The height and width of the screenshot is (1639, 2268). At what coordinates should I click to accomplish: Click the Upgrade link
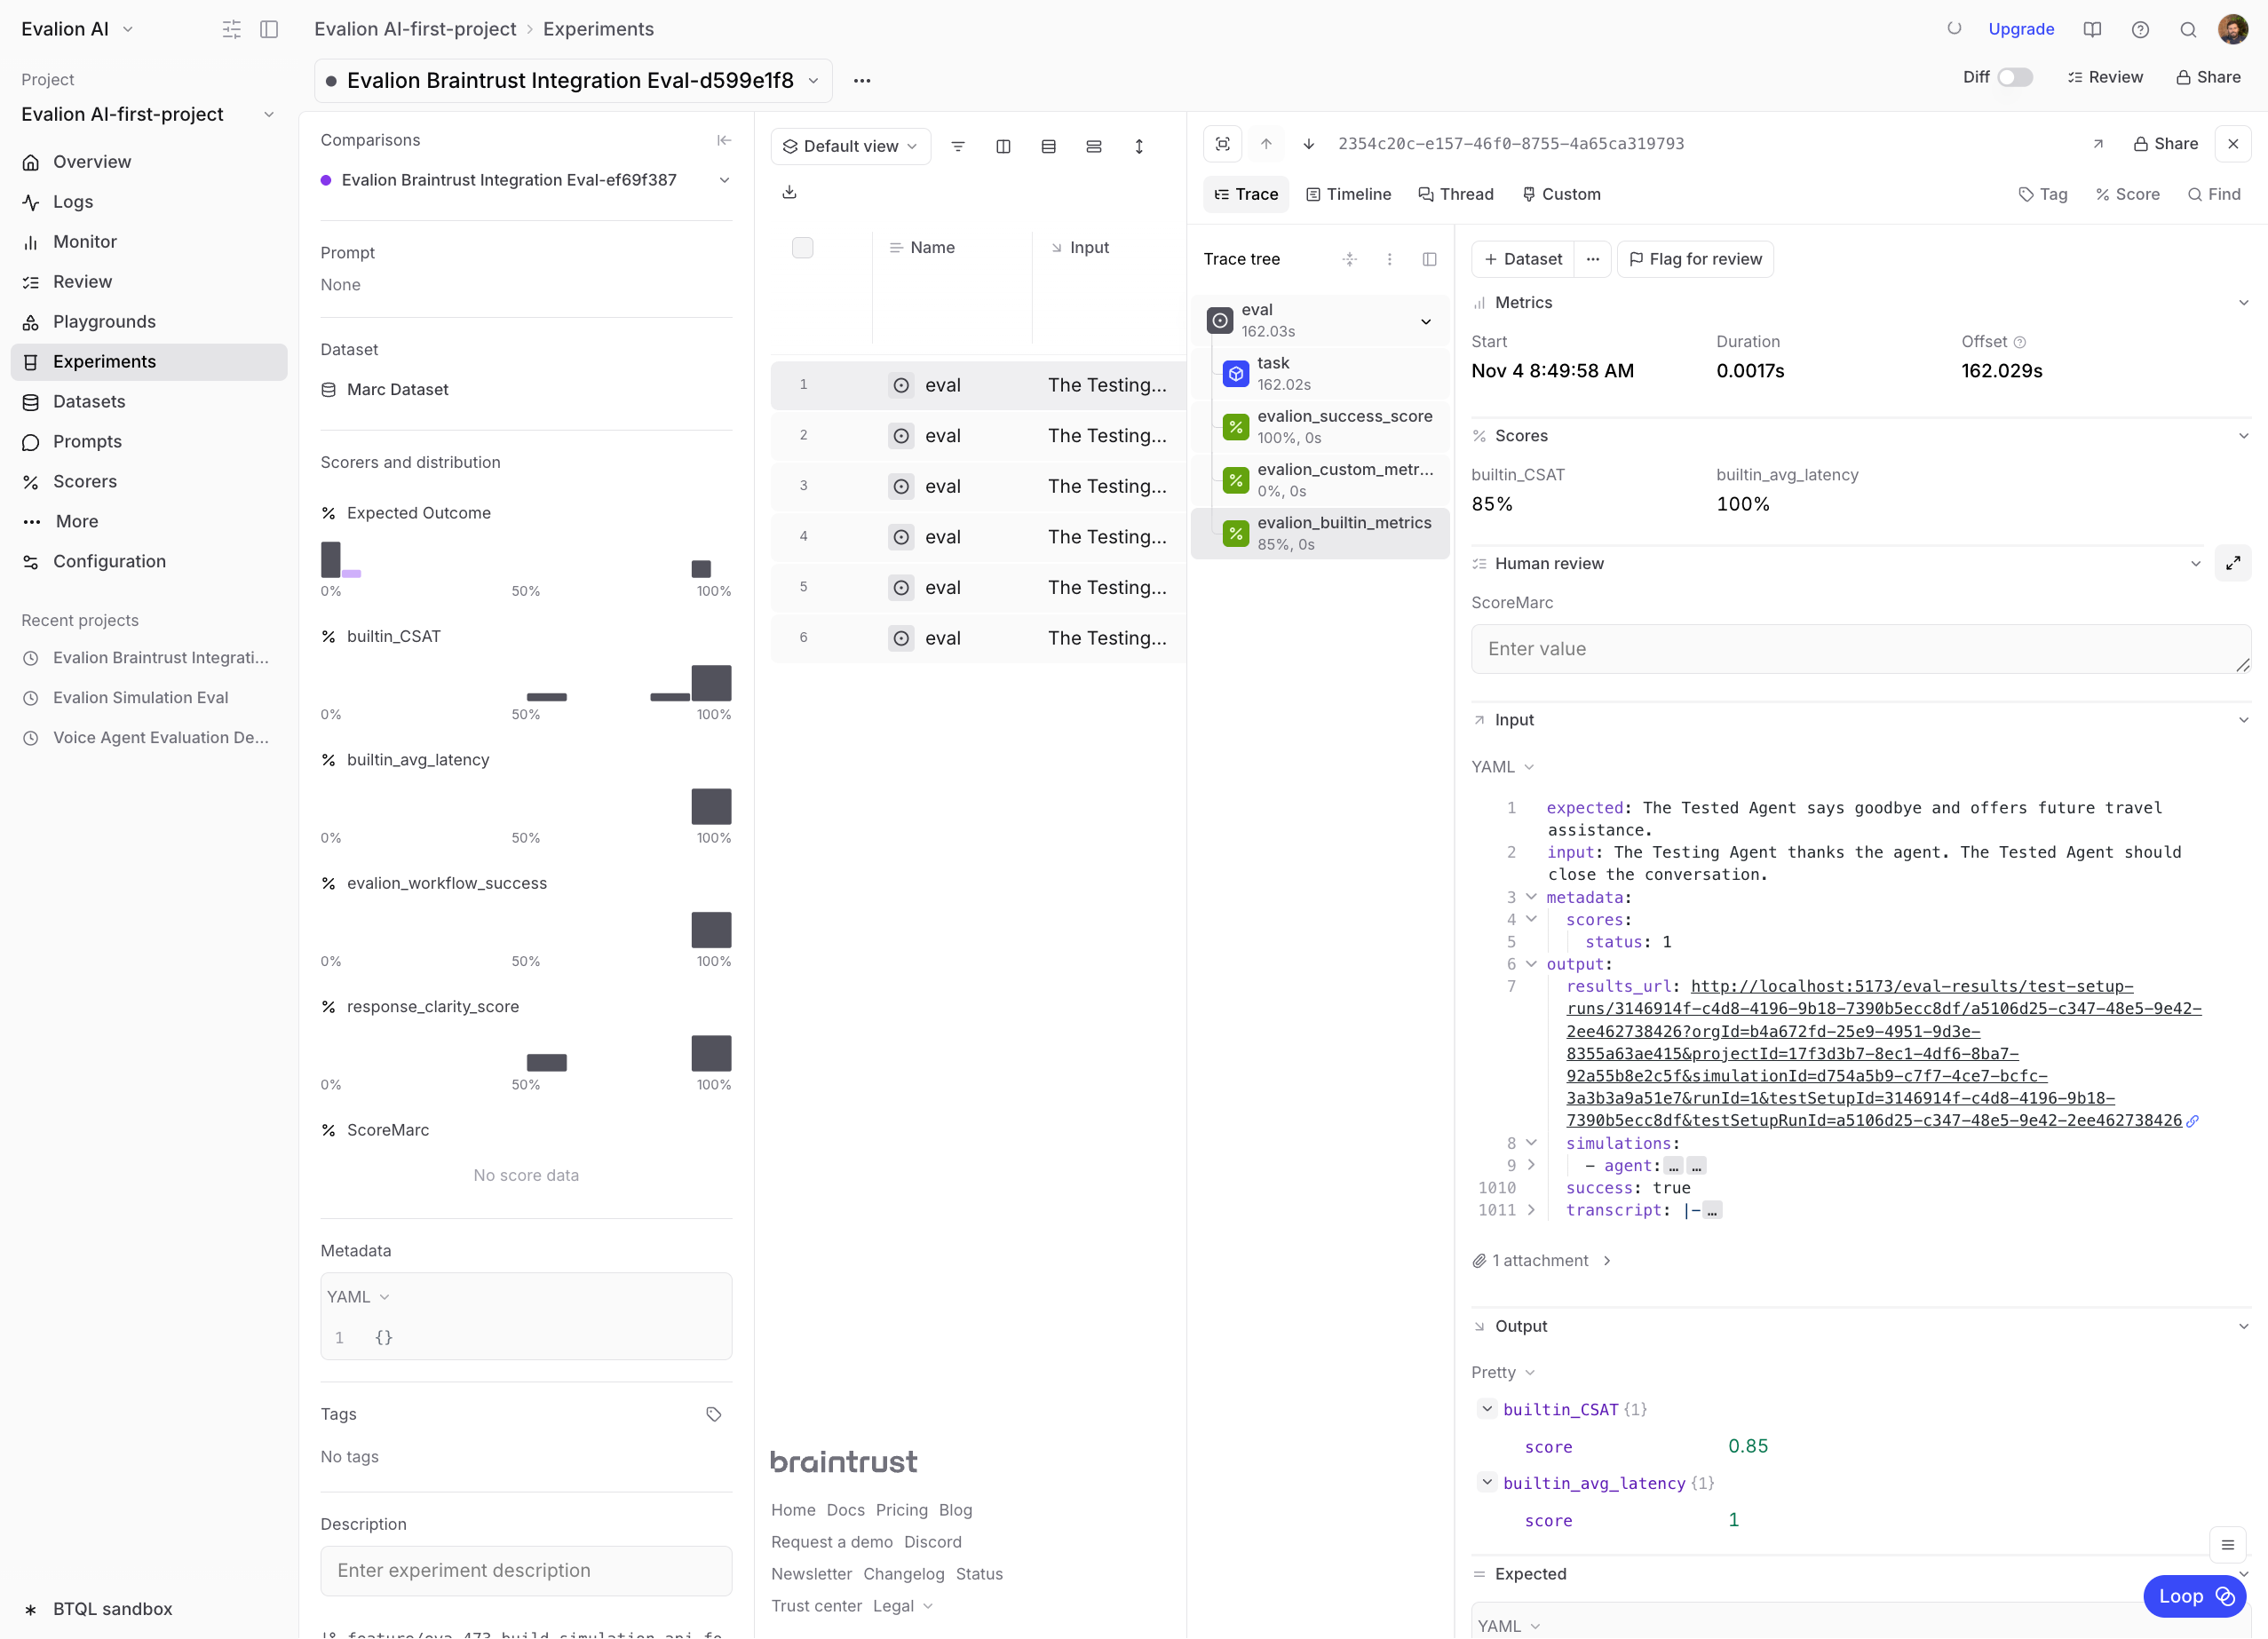[2021, 29]
